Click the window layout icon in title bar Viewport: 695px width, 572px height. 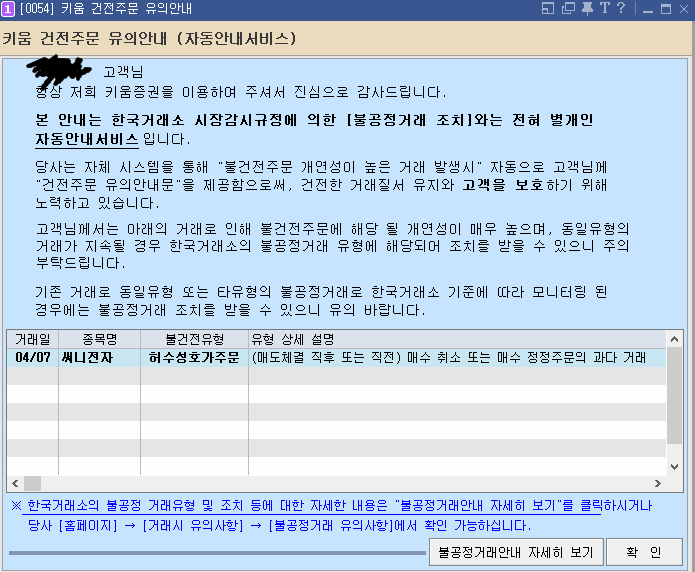pos(548,9)
